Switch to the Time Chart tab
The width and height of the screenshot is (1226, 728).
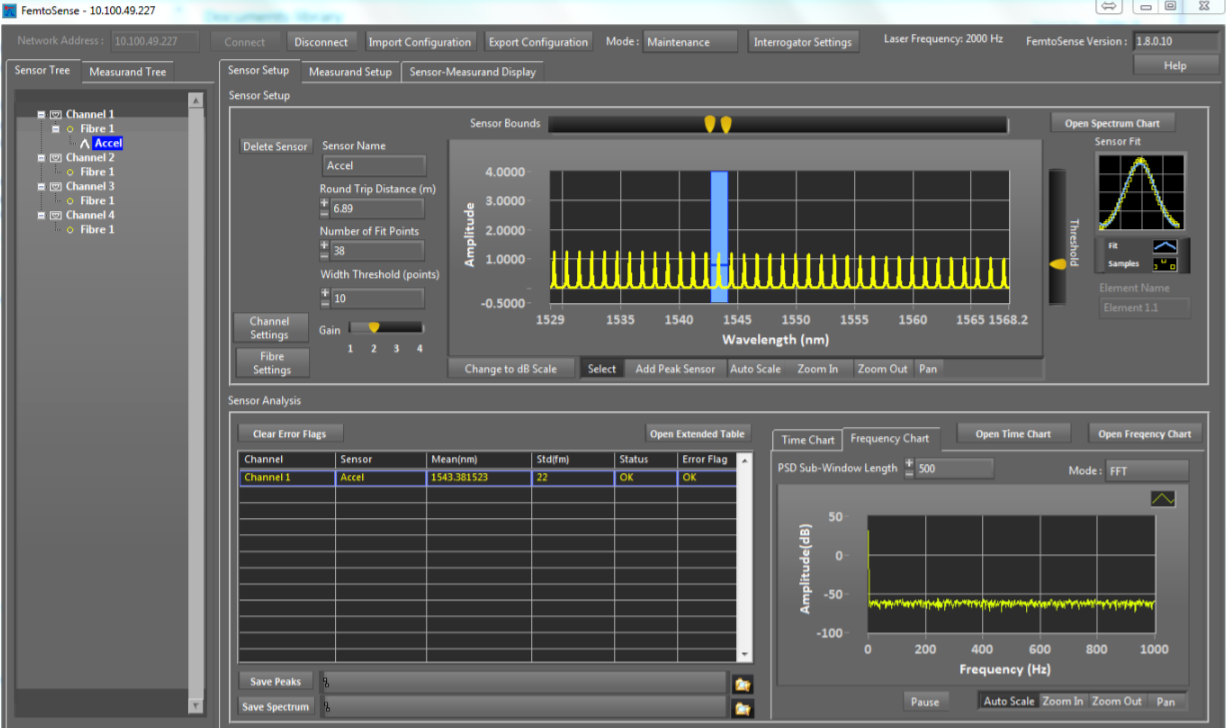pyautogui.click(x=807, y=440)
